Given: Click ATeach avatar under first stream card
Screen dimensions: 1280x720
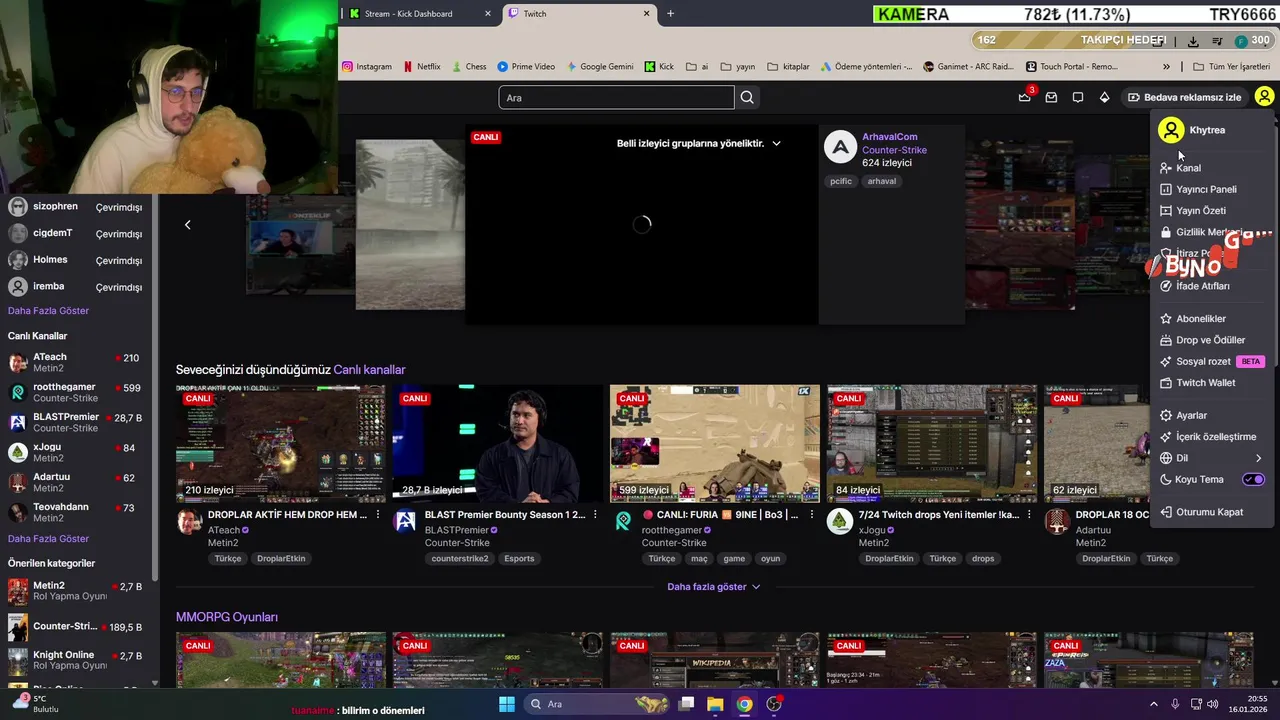Looking at the screenshot, I should coord(189,521).
